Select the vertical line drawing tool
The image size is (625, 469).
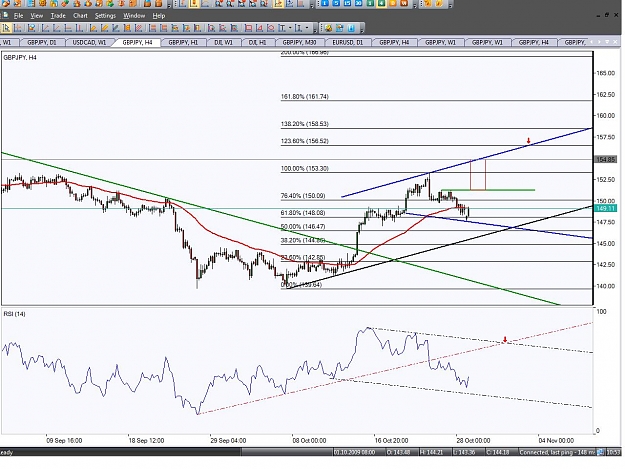(79, 28)
